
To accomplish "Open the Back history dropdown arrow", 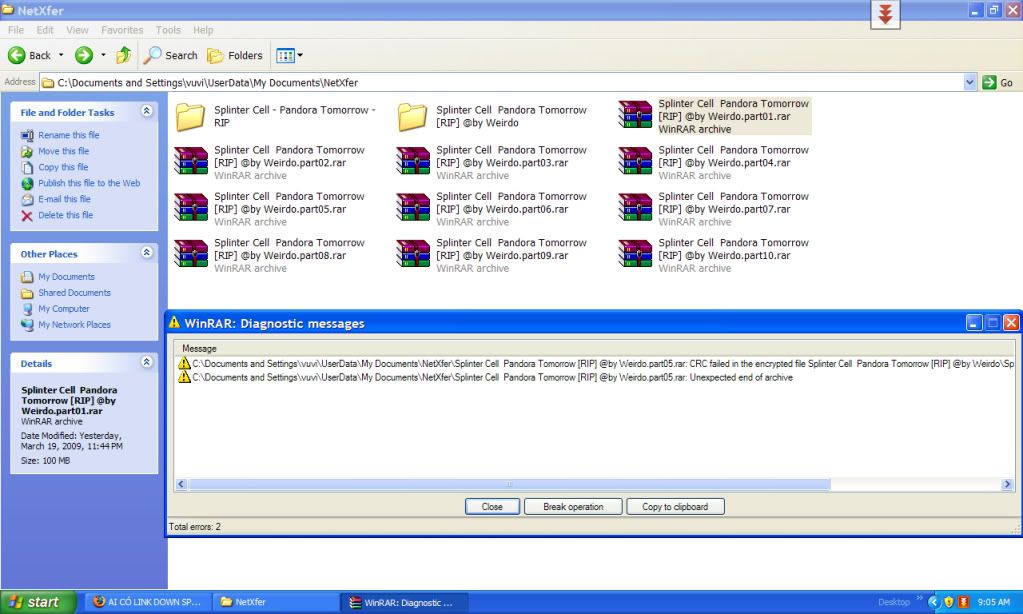I will (x=61, y=55).
